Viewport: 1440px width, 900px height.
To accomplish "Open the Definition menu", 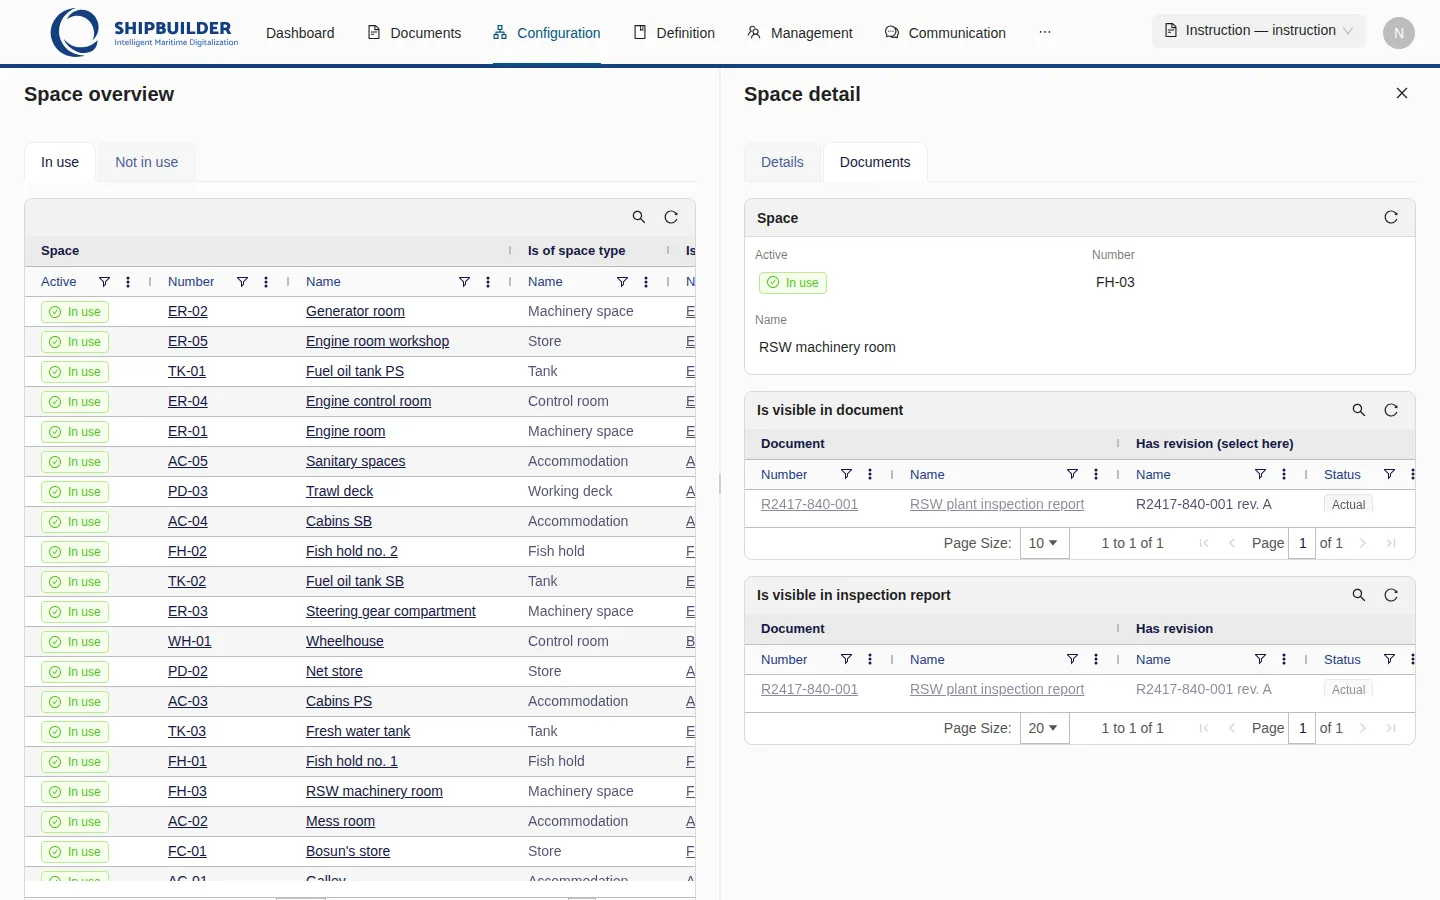I will 674,33.
